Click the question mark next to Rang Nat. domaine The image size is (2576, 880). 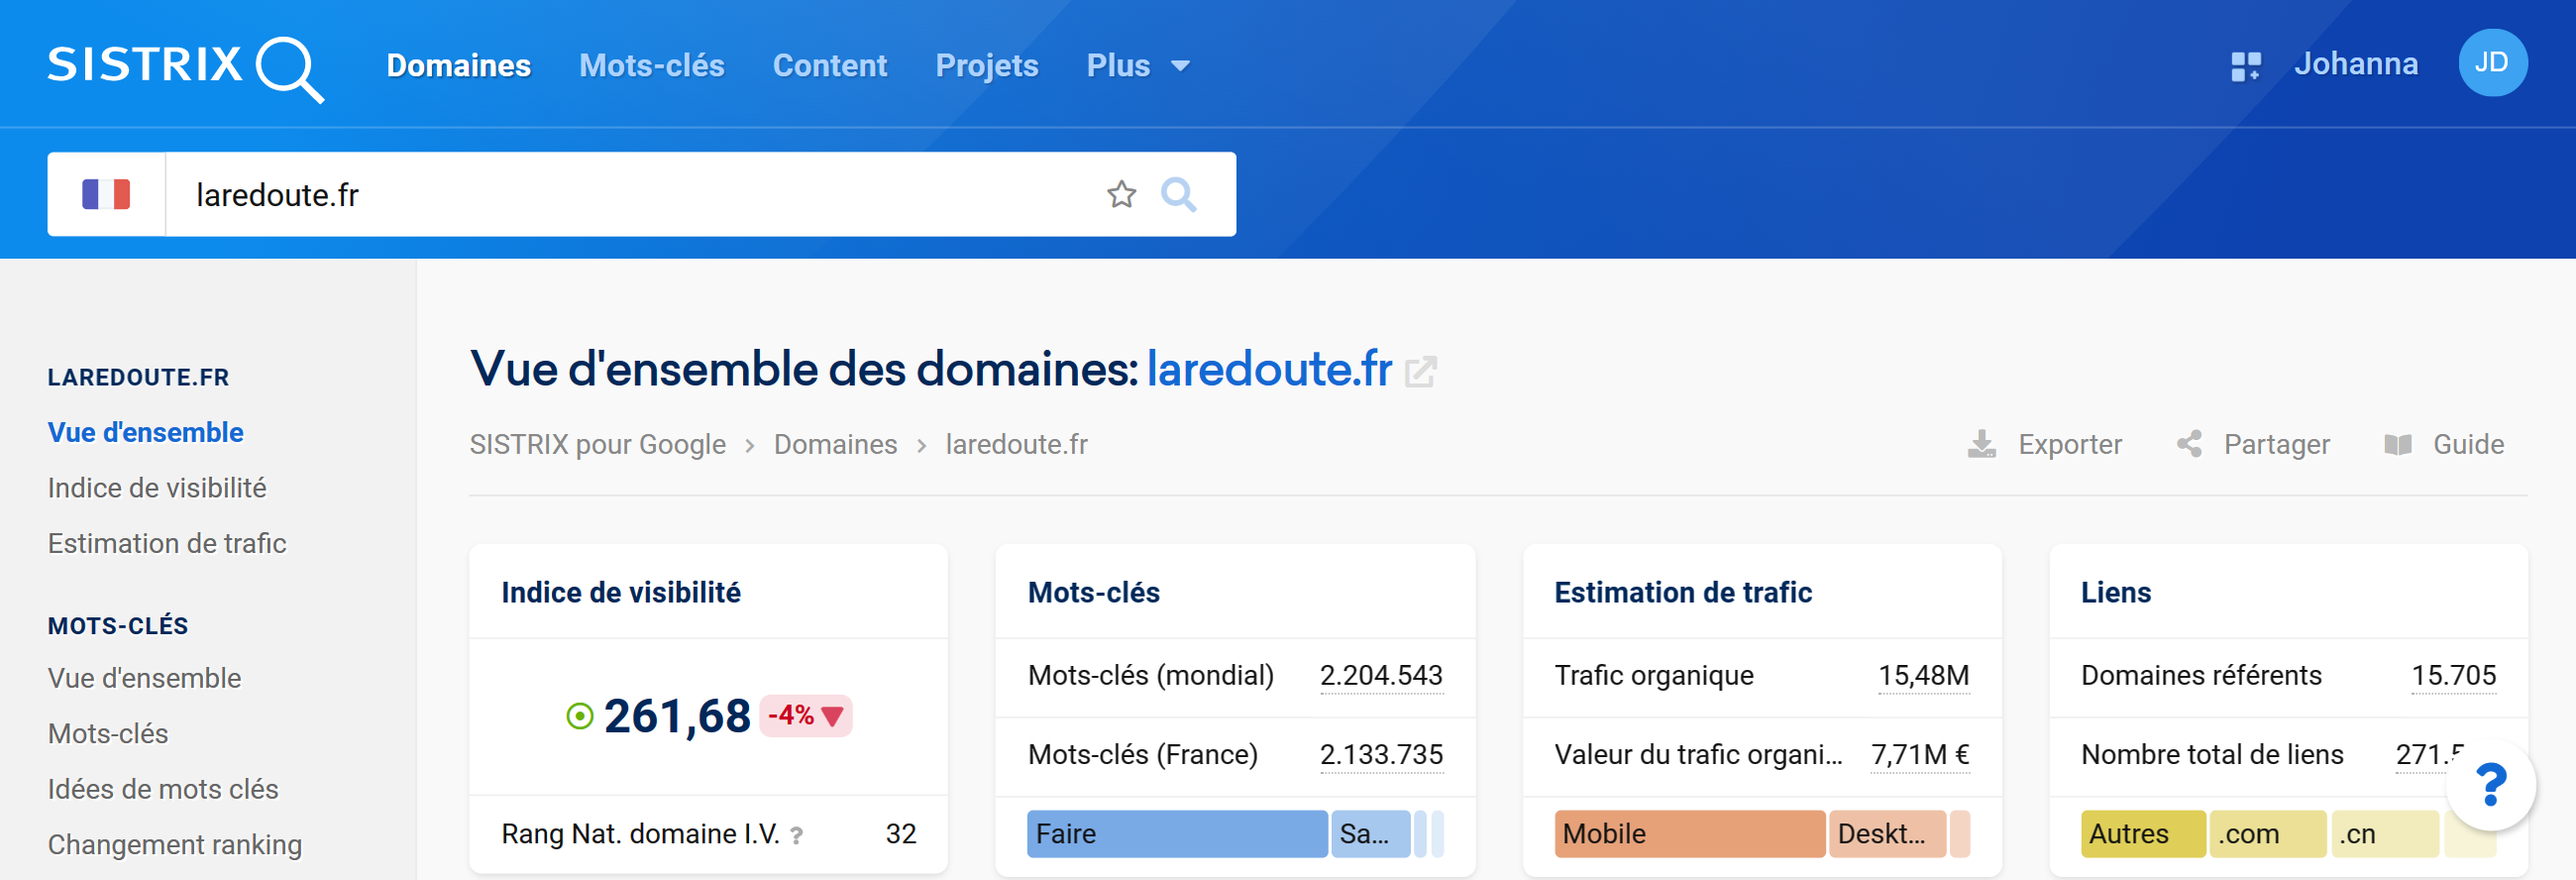[796, 835]
